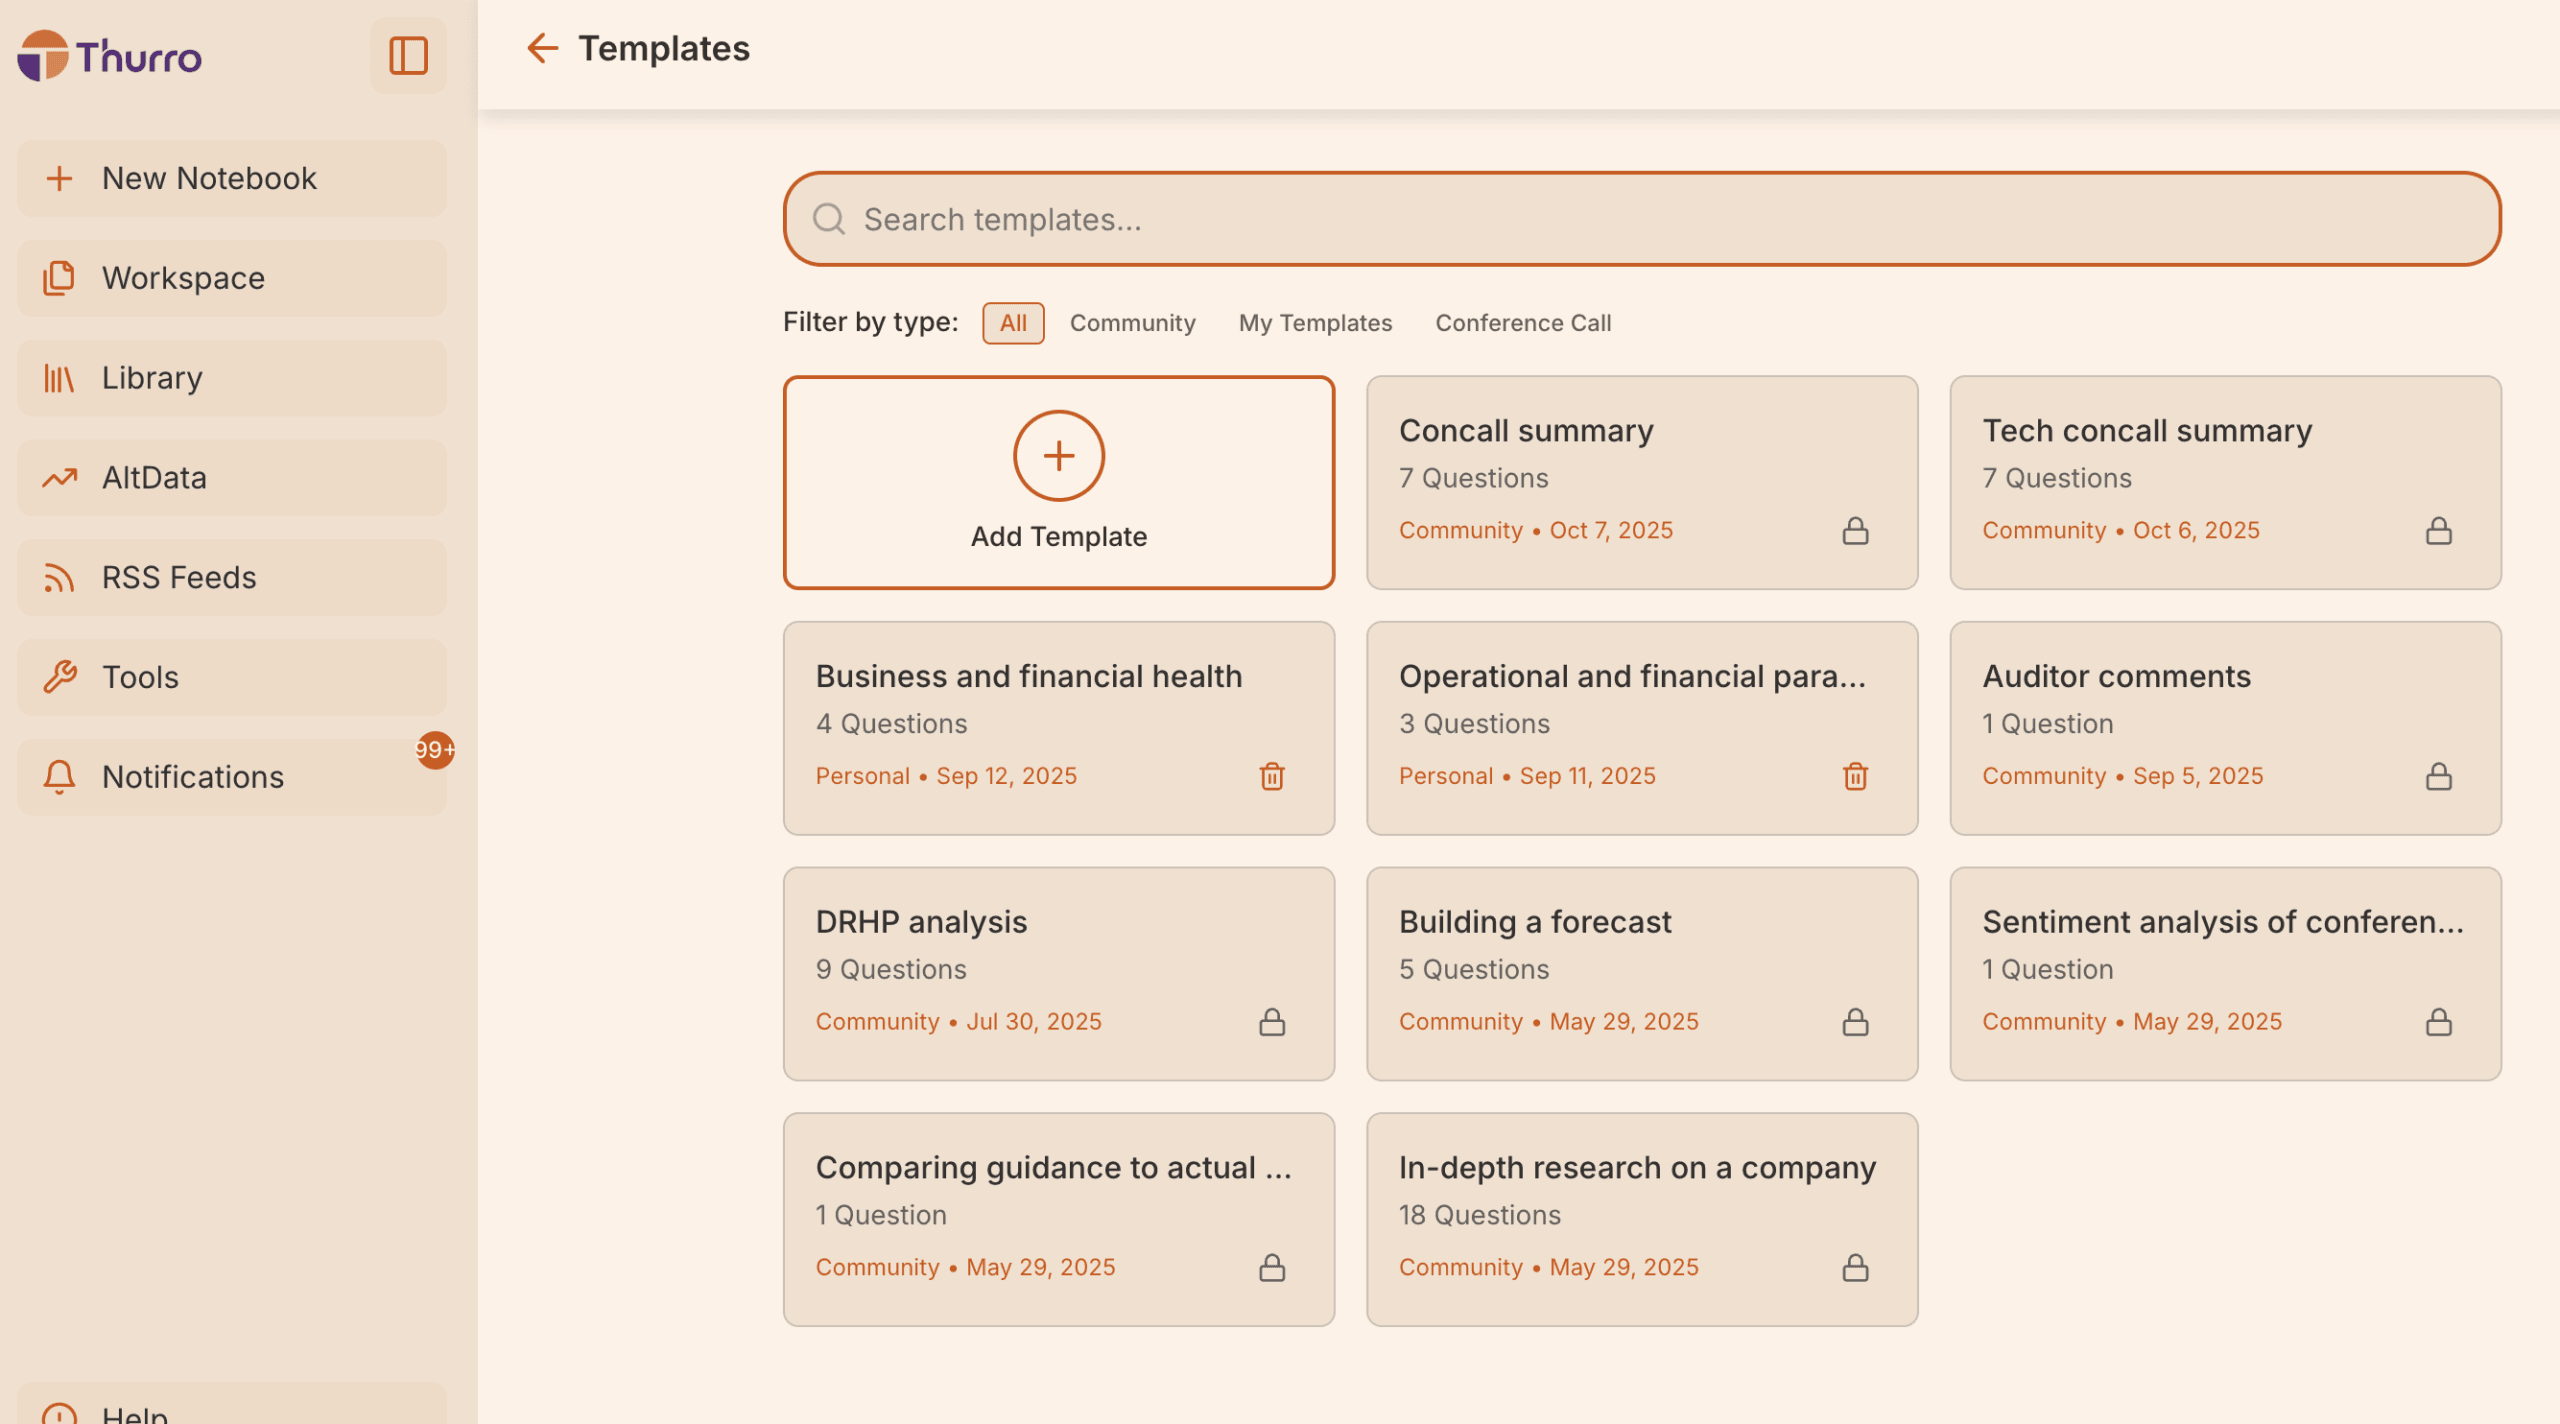
Task: Select the Conference Call filter
Action: (x=1523, y=322)
